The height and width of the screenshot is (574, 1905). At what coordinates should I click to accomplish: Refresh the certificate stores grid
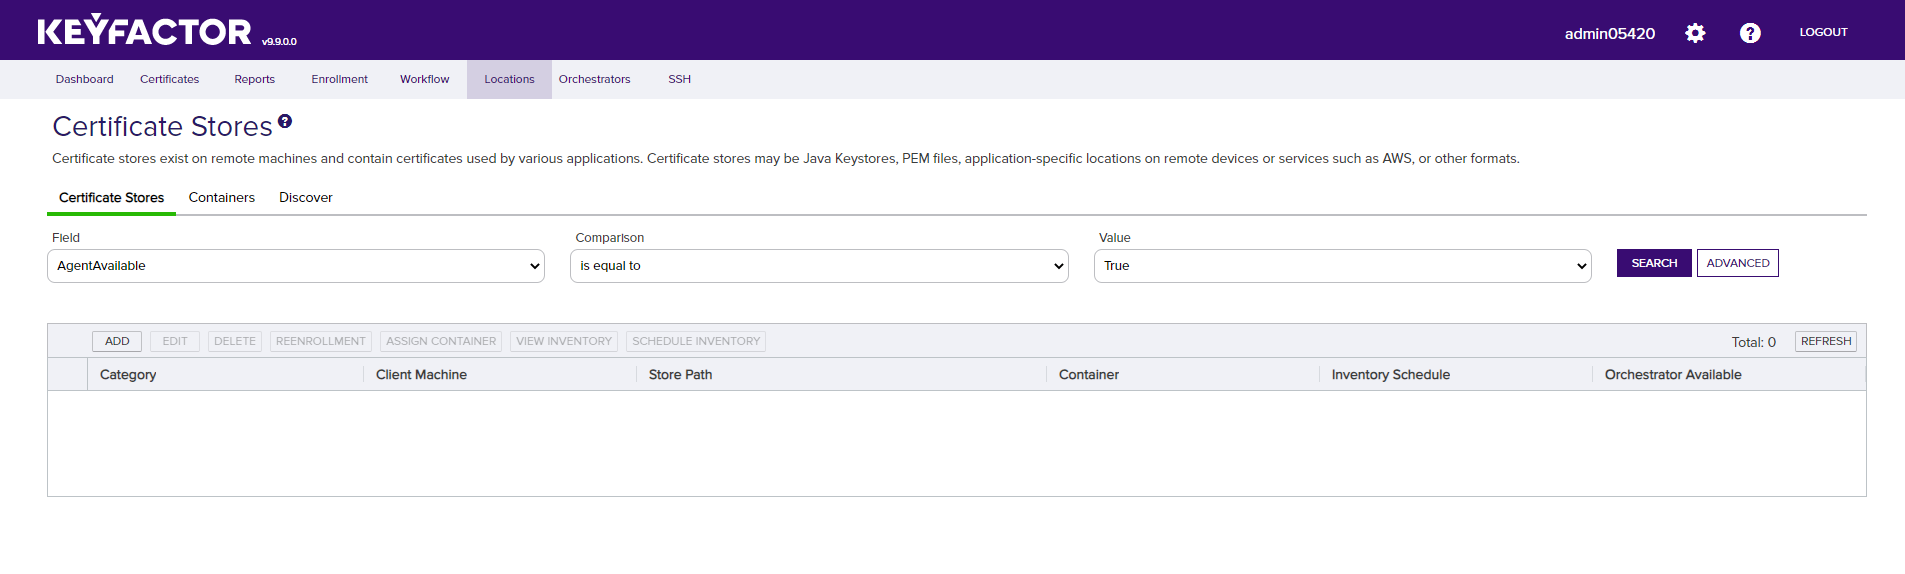(1825, 341)
